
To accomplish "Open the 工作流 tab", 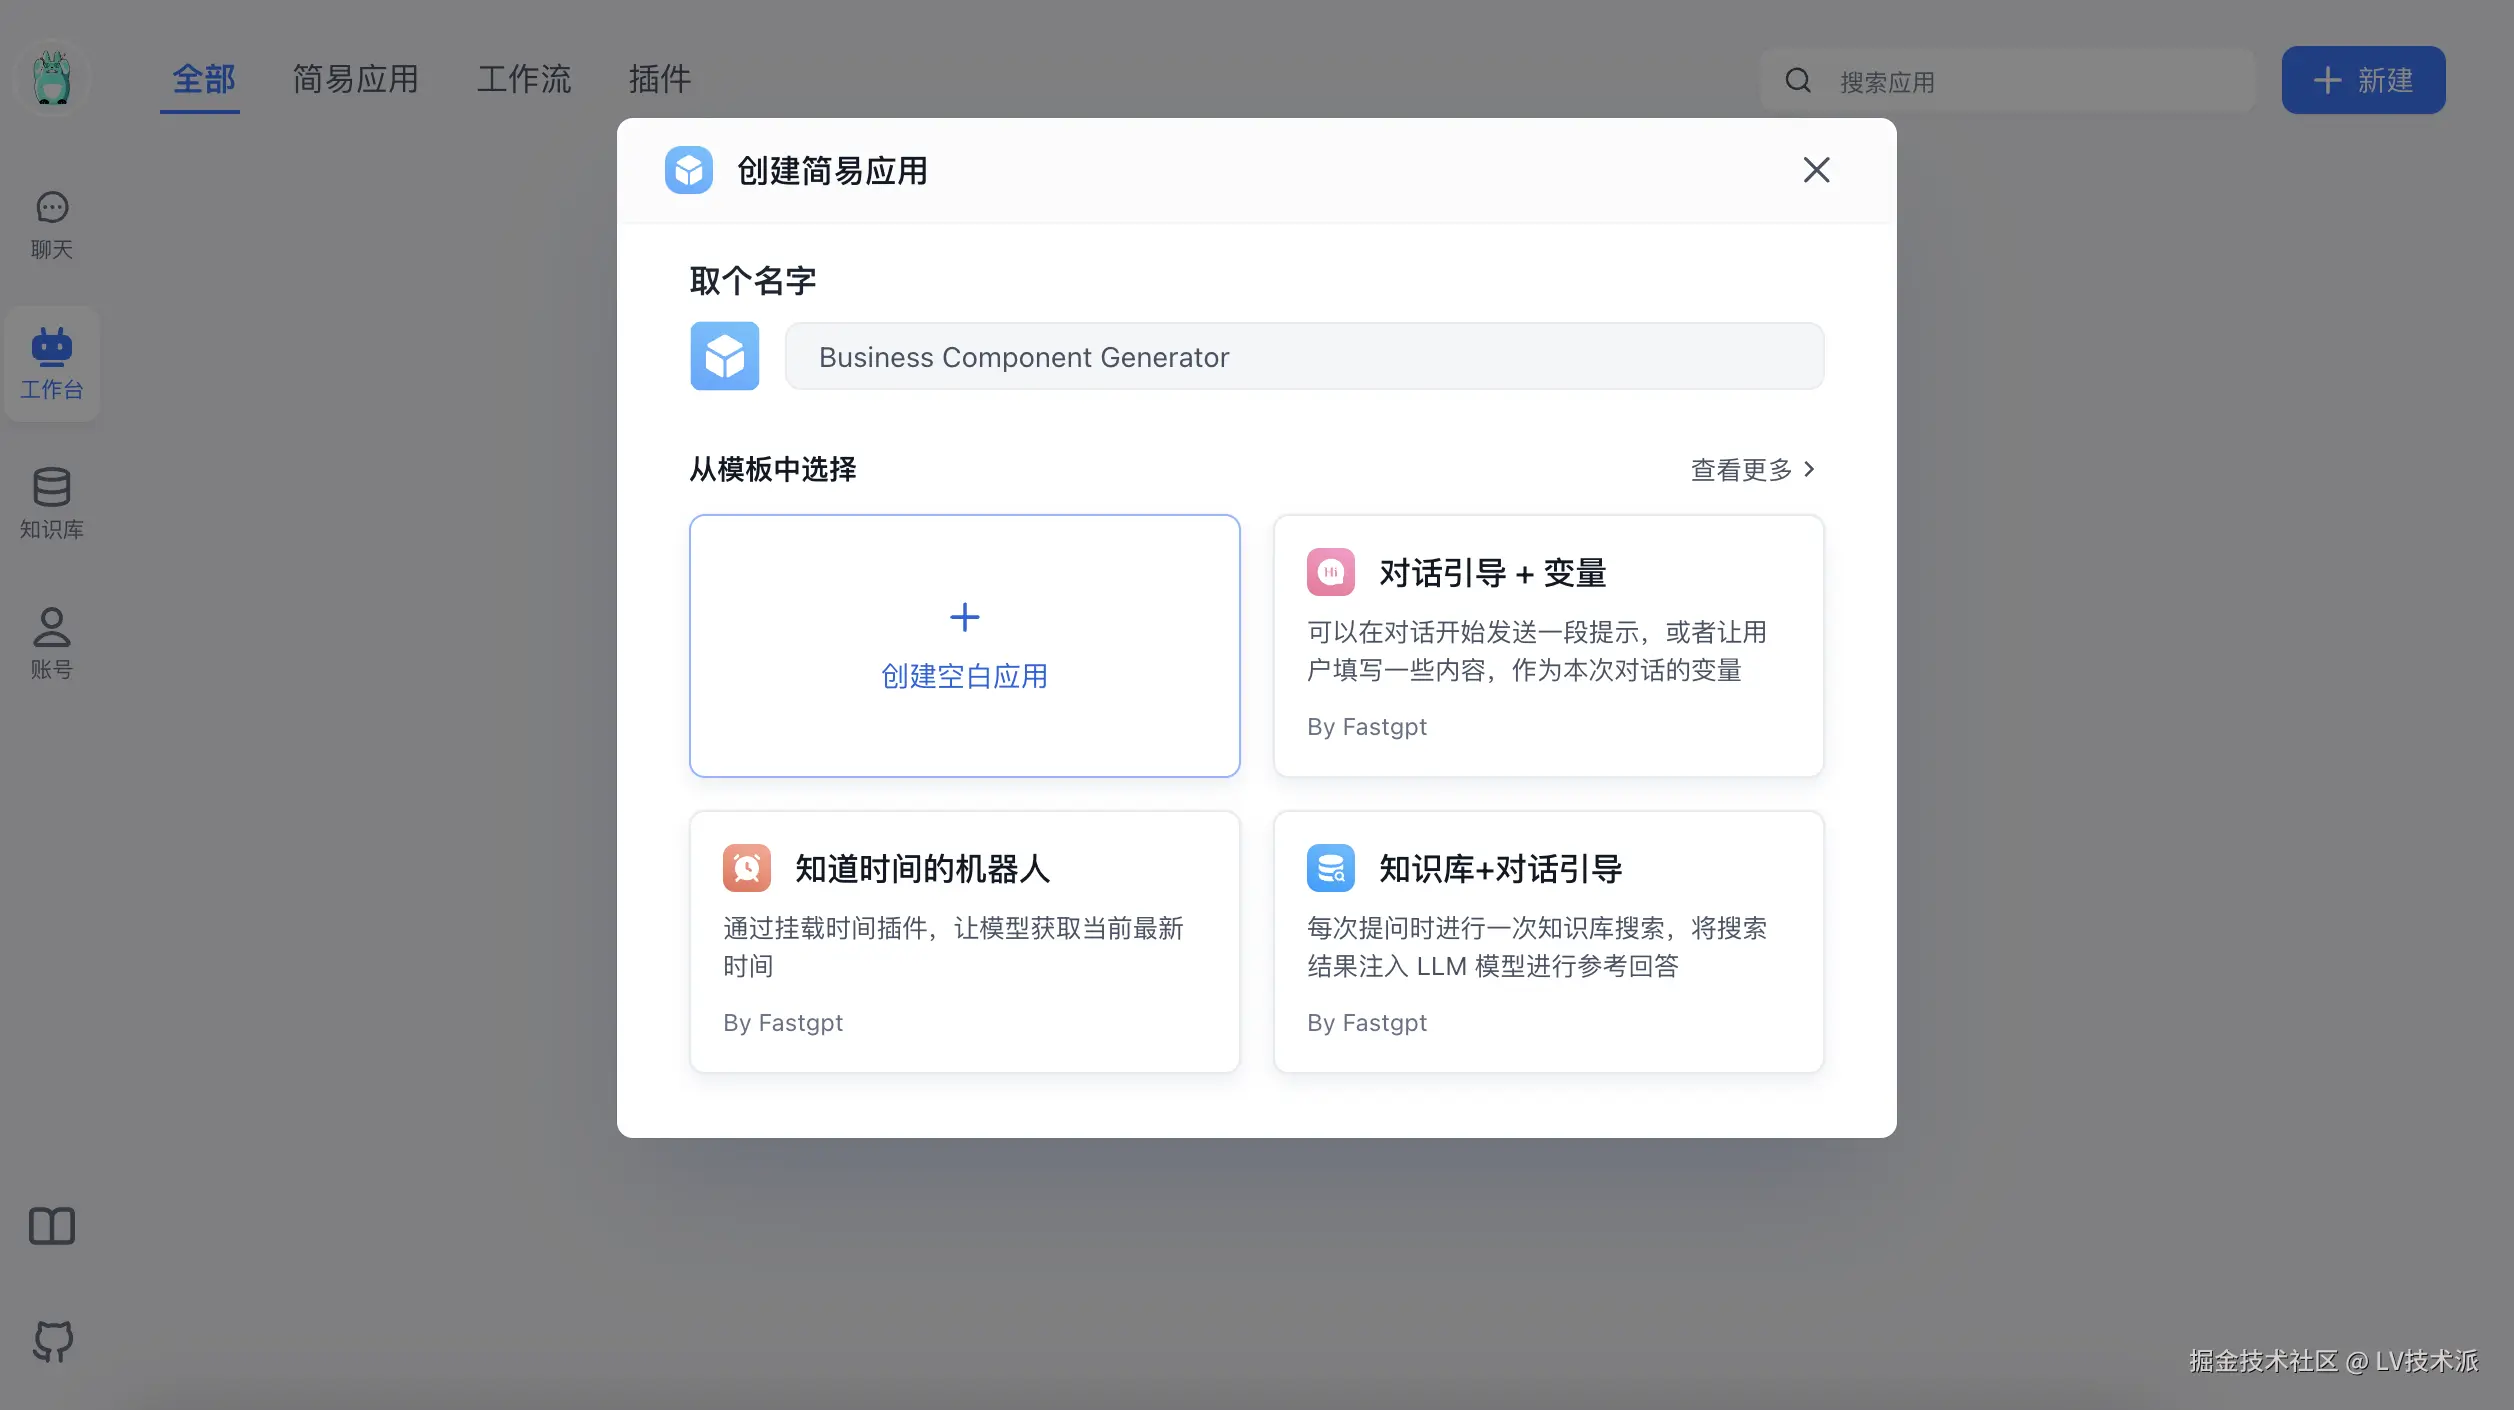I will click(x=523, y=79).
